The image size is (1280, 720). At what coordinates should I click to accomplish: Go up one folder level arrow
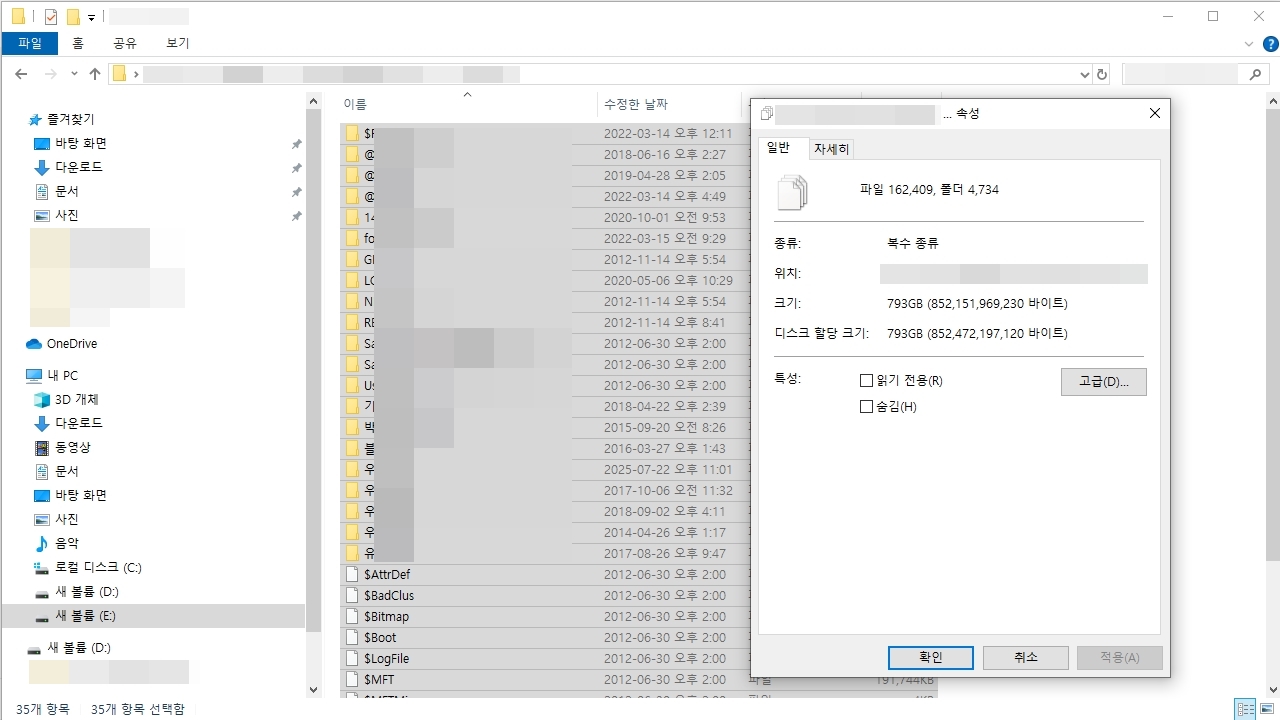pos(95,74)
